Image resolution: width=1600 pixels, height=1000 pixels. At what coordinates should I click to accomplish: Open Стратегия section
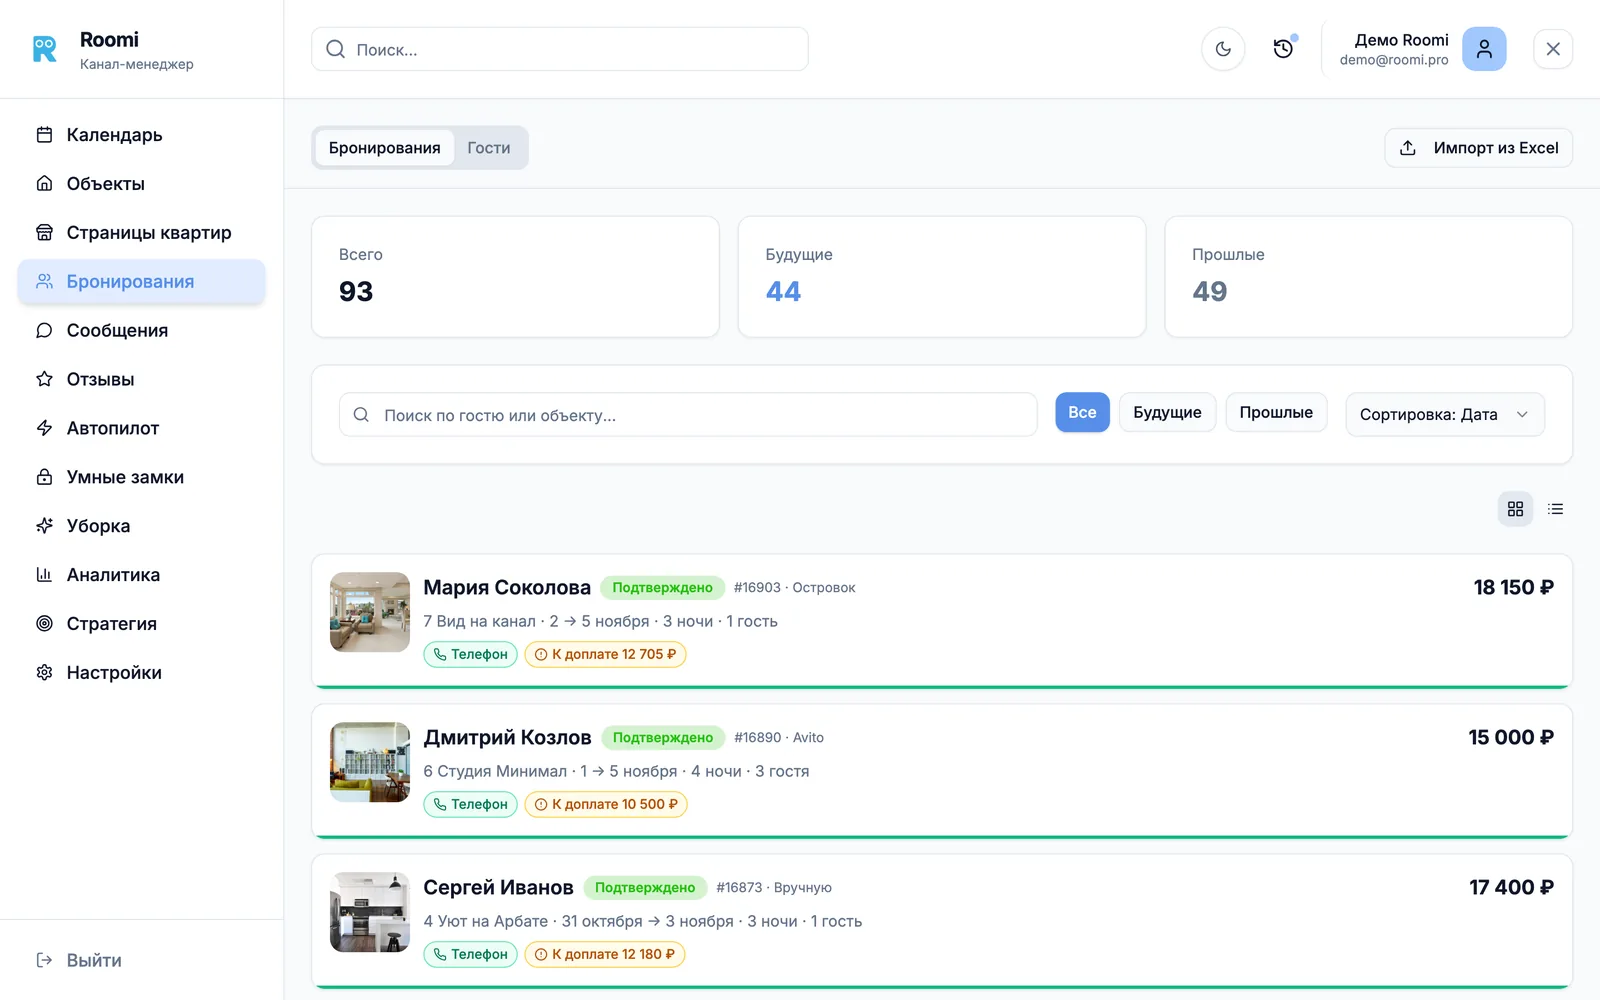(x=141, y=624)
